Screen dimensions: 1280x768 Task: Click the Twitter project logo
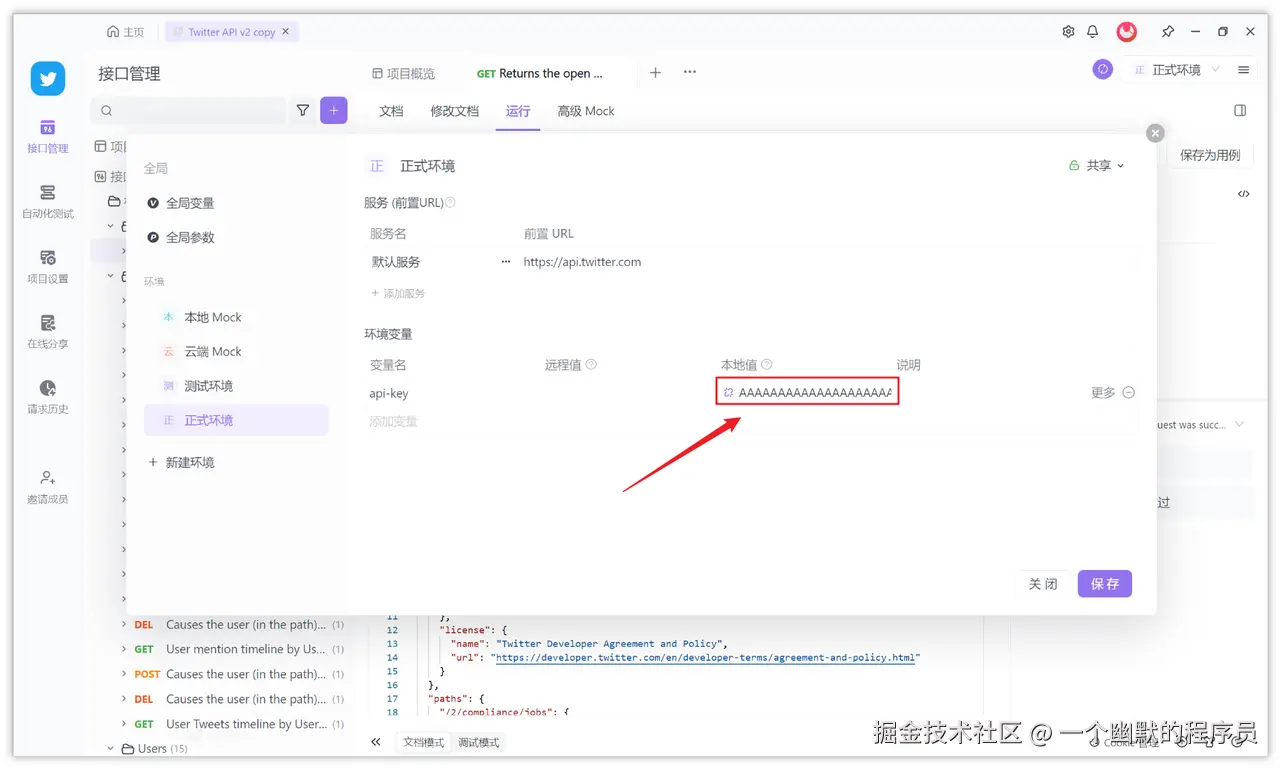47,78
